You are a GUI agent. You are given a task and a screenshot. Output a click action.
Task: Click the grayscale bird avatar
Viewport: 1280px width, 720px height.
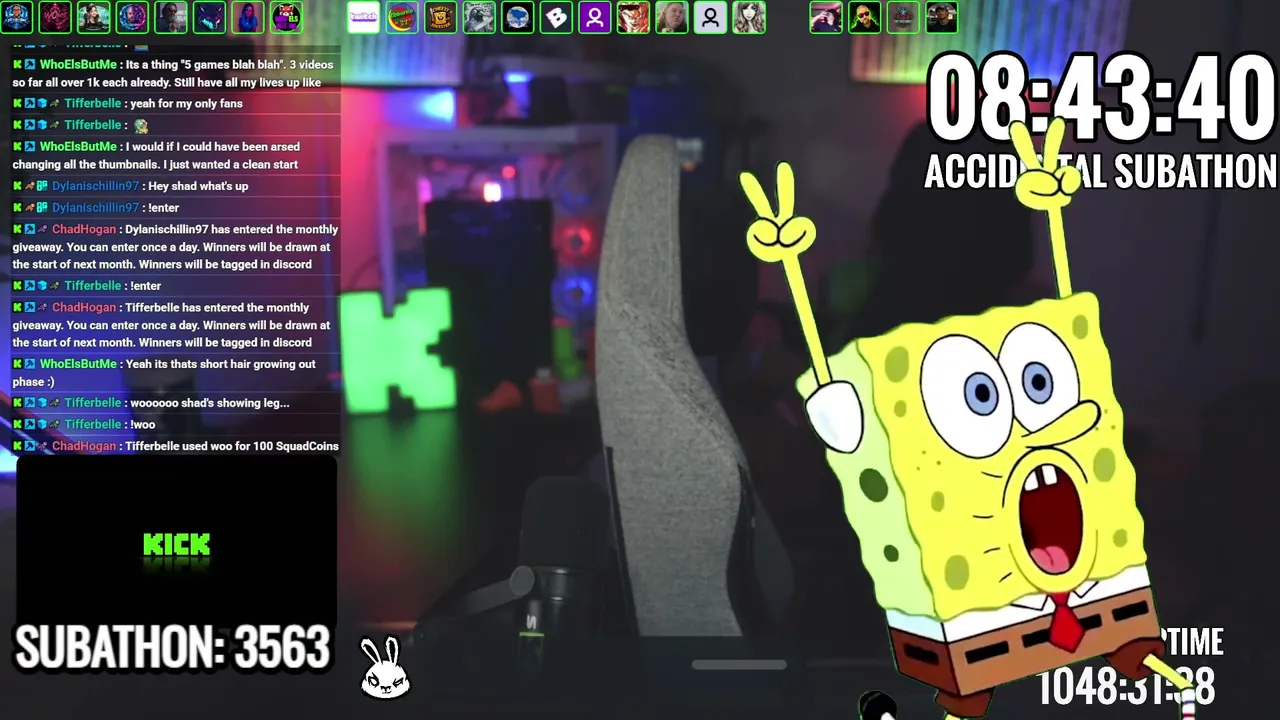click(479, 17)
